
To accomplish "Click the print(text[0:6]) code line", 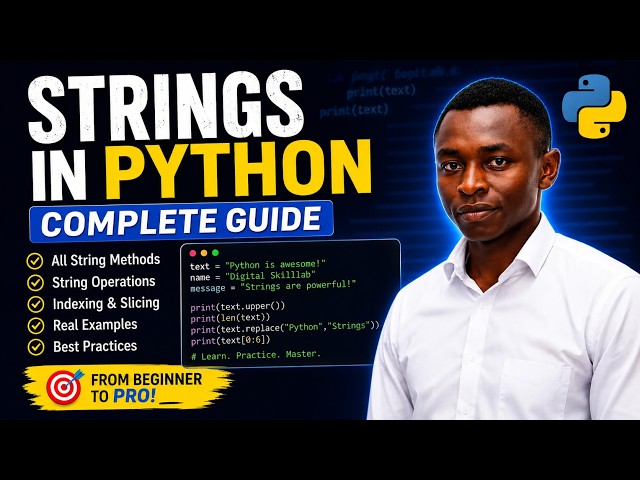I will point(230,340).
